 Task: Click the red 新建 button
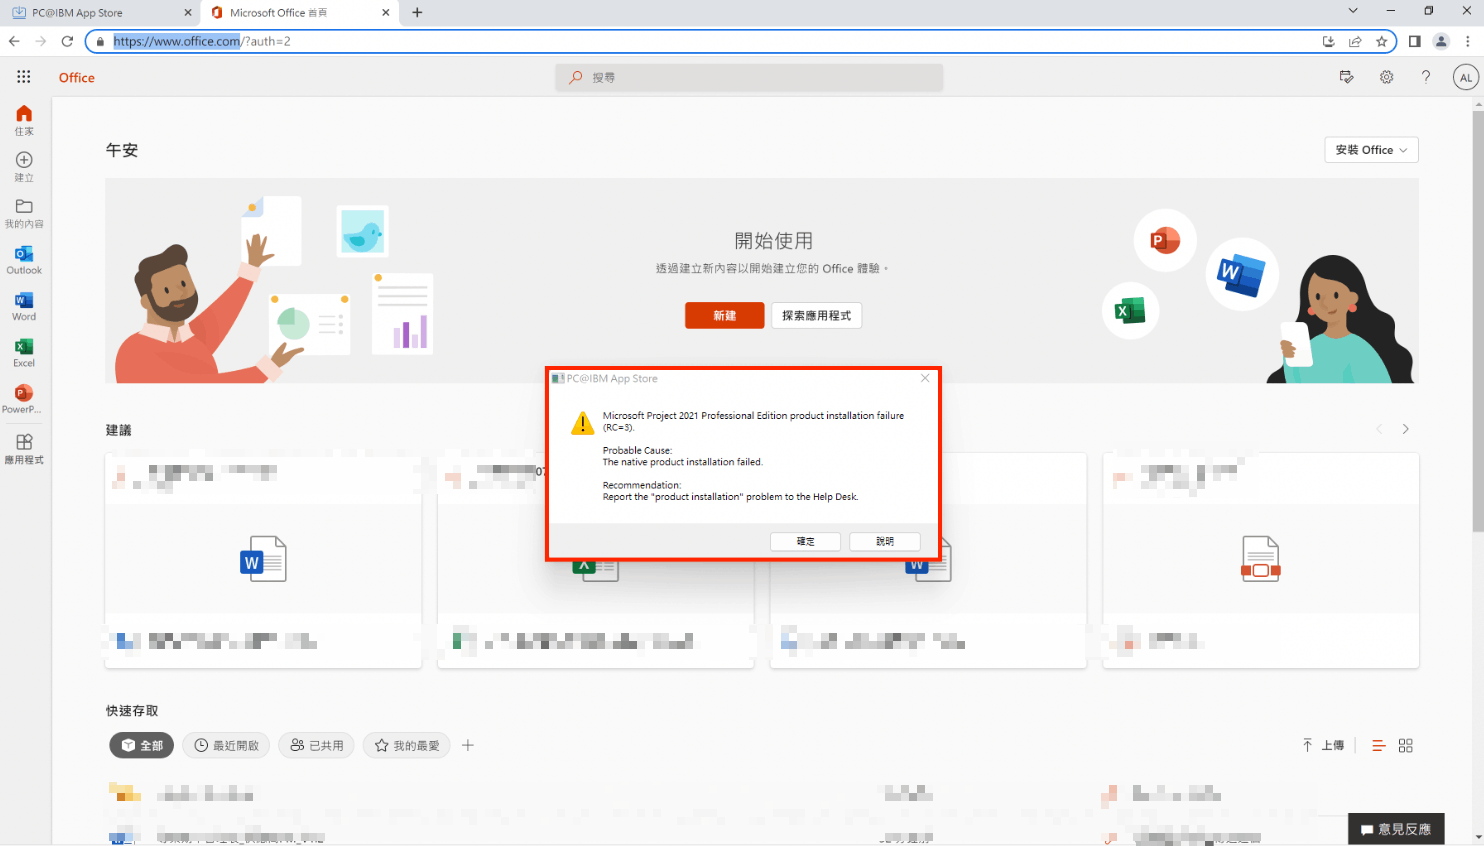725,315
